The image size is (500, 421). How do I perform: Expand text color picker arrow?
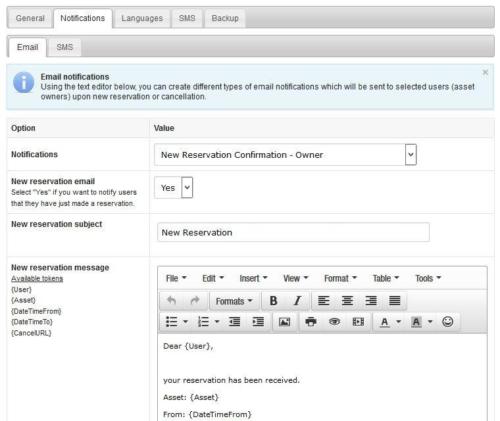tap(398, 322)
